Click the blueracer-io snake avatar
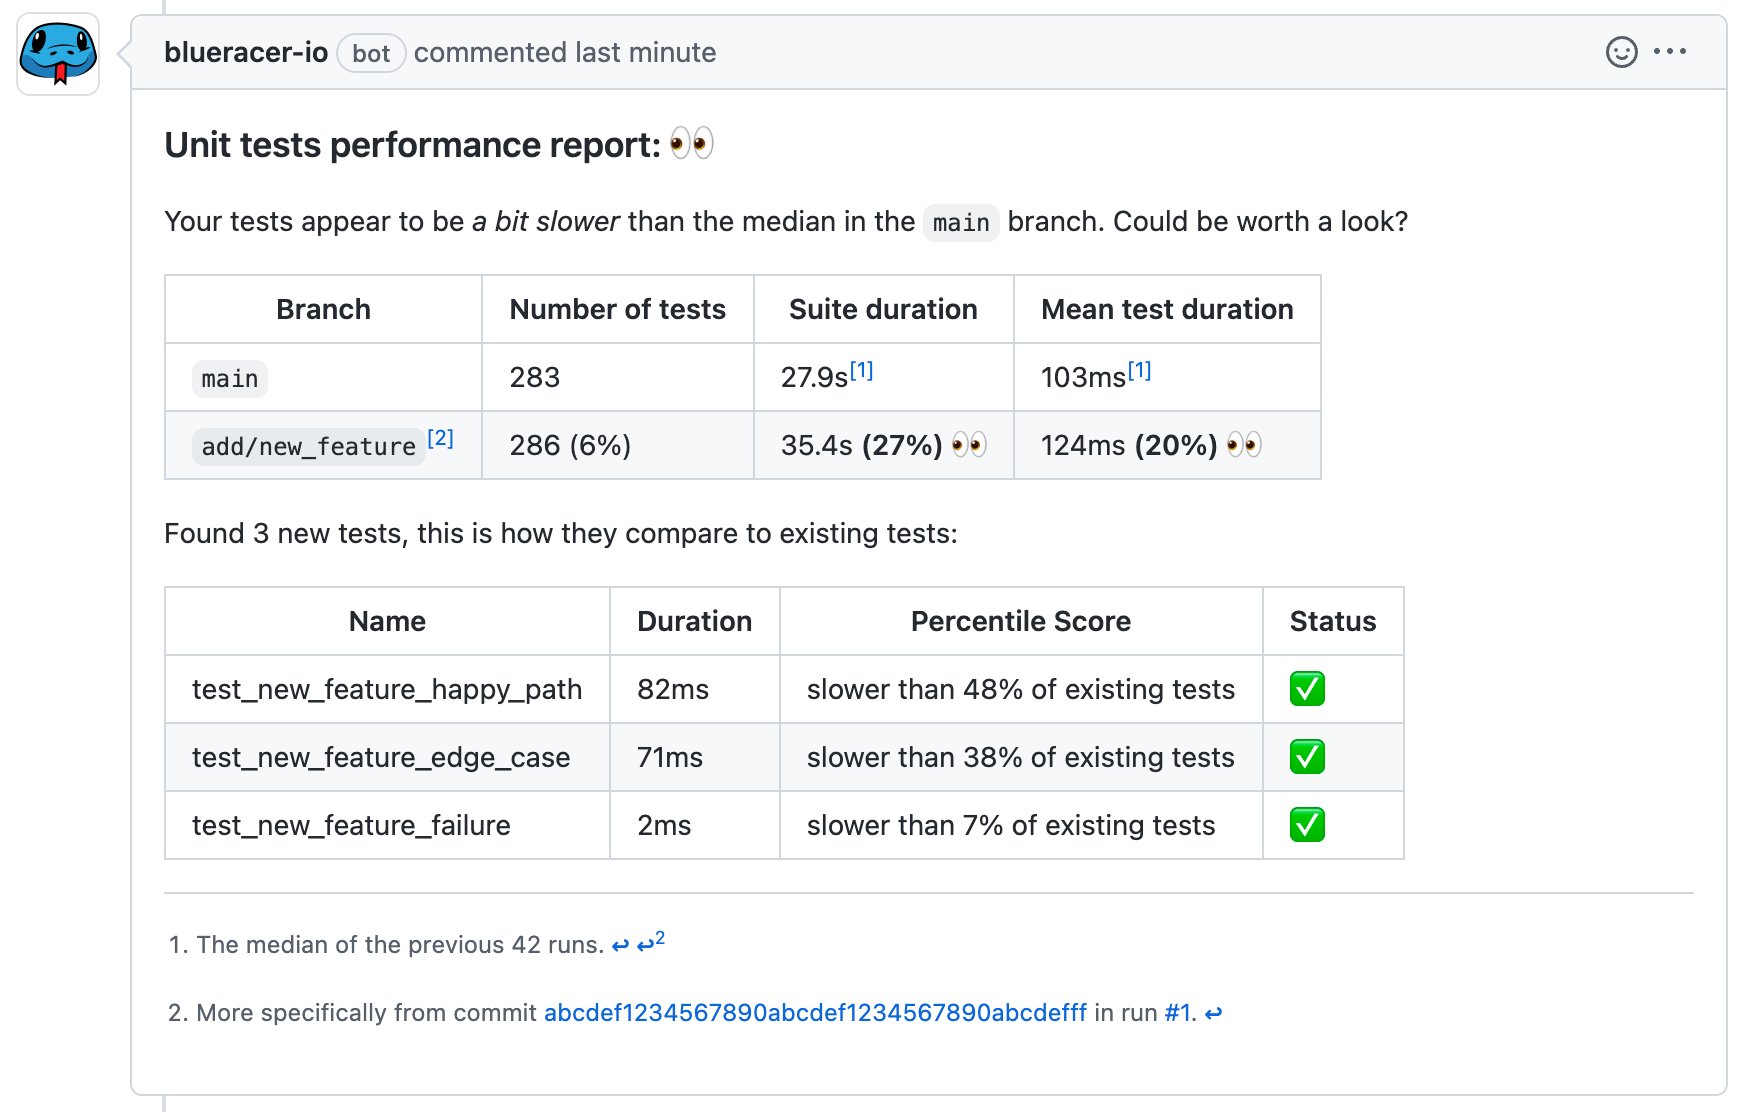Viewport: 1746px width, 1112px height. tap(58, 54)
